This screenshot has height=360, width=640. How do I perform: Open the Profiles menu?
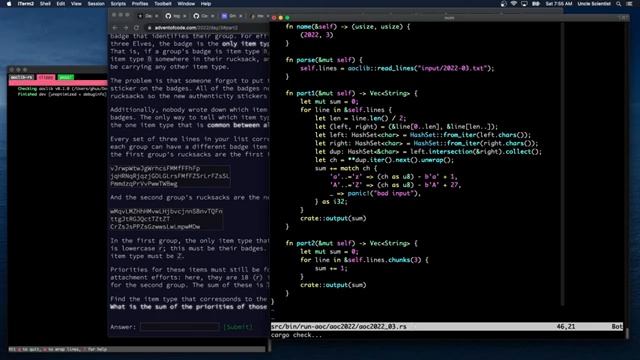[x=140, y=4]
